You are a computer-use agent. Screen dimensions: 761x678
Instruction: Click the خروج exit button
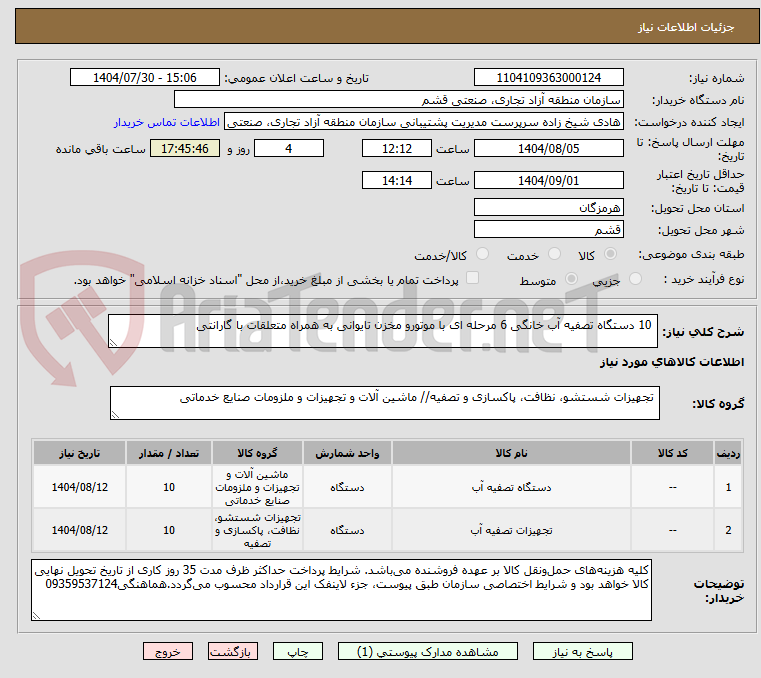point(168,651)
